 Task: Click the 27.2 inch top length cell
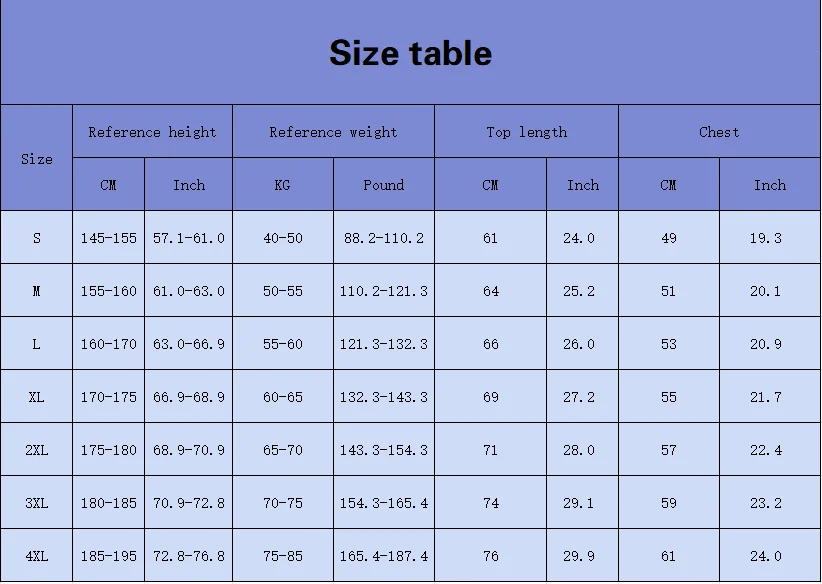(579, 397)
